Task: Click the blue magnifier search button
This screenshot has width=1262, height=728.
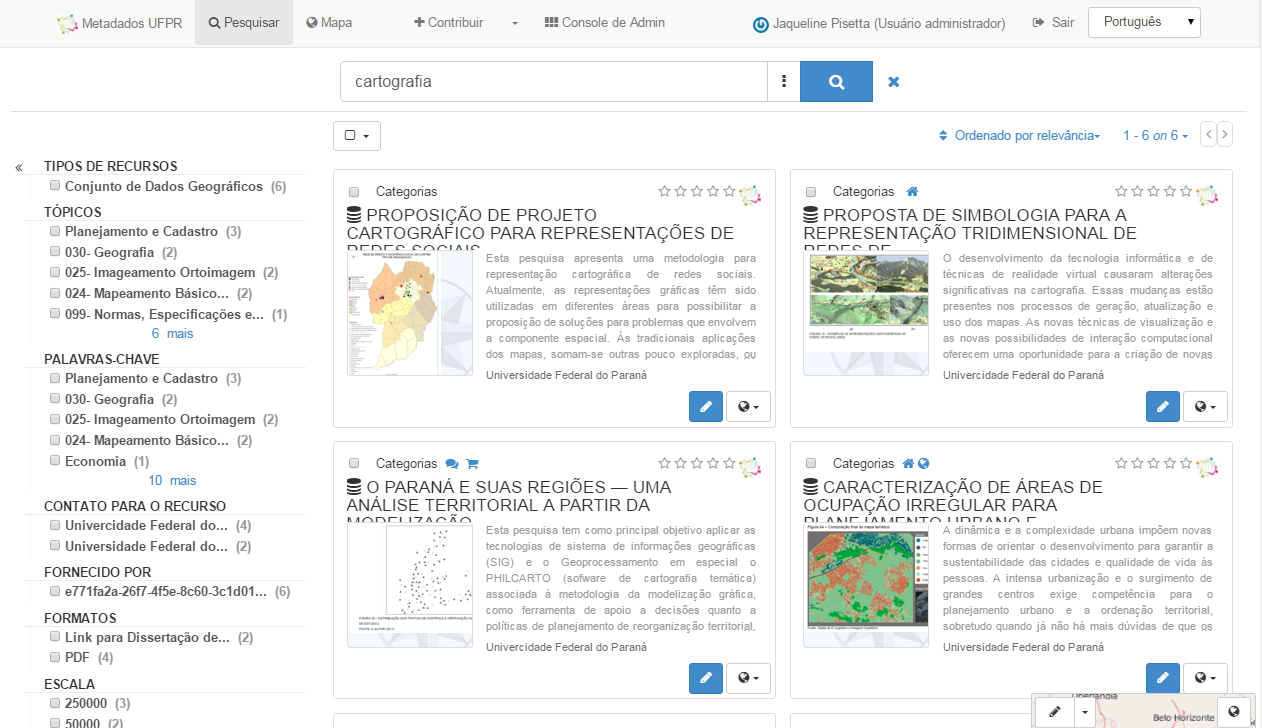Action: pyautogui.click(x=836, y=82)
